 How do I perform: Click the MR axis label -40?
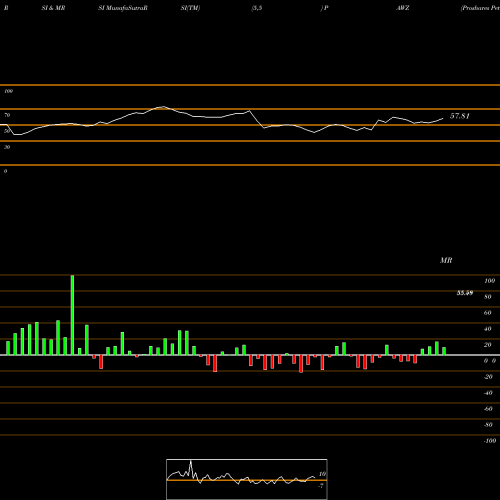[x=488, y=393]
